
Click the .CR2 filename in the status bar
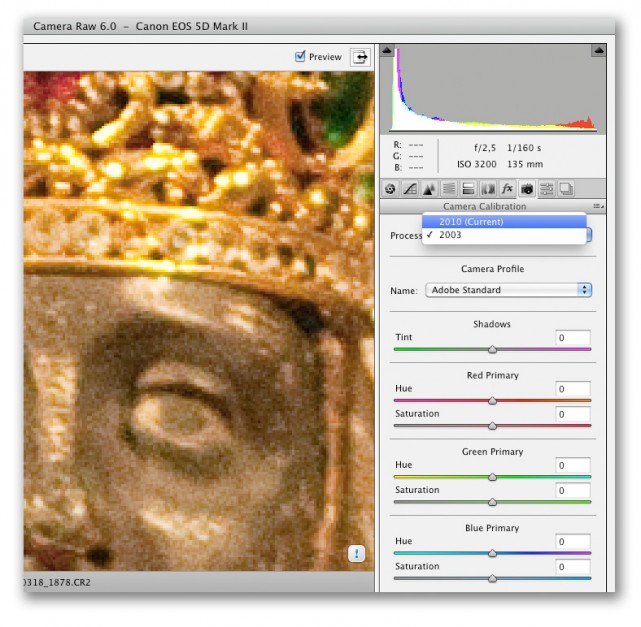tap(57, 582)
